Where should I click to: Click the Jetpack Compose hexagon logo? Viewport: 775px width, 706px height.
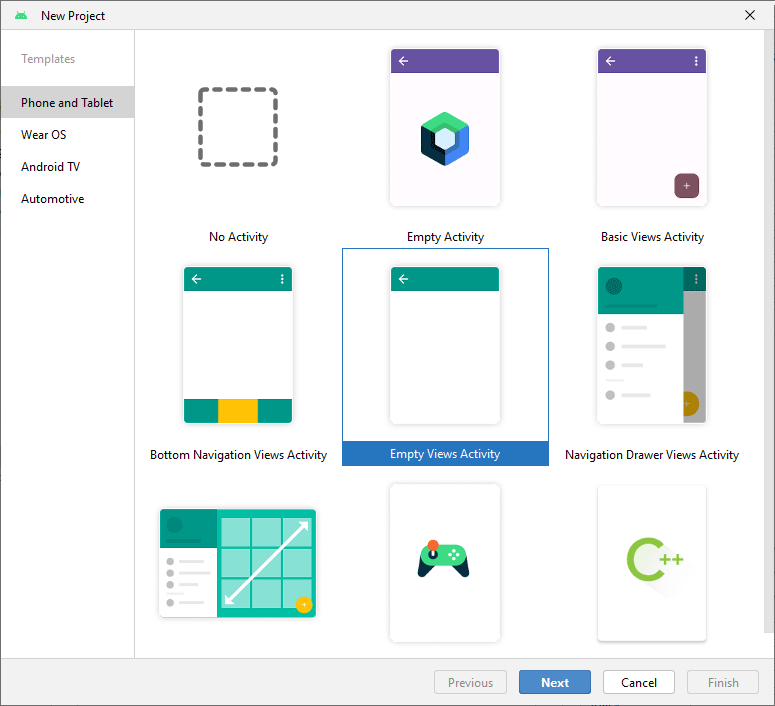click(x=445, y=139)
